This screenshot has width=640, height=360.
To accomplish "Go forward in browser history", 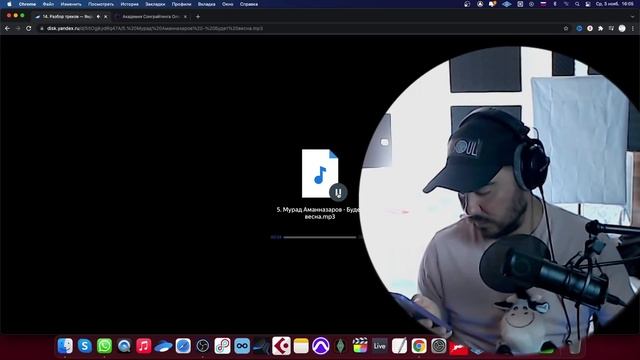I will pos(18,29).
